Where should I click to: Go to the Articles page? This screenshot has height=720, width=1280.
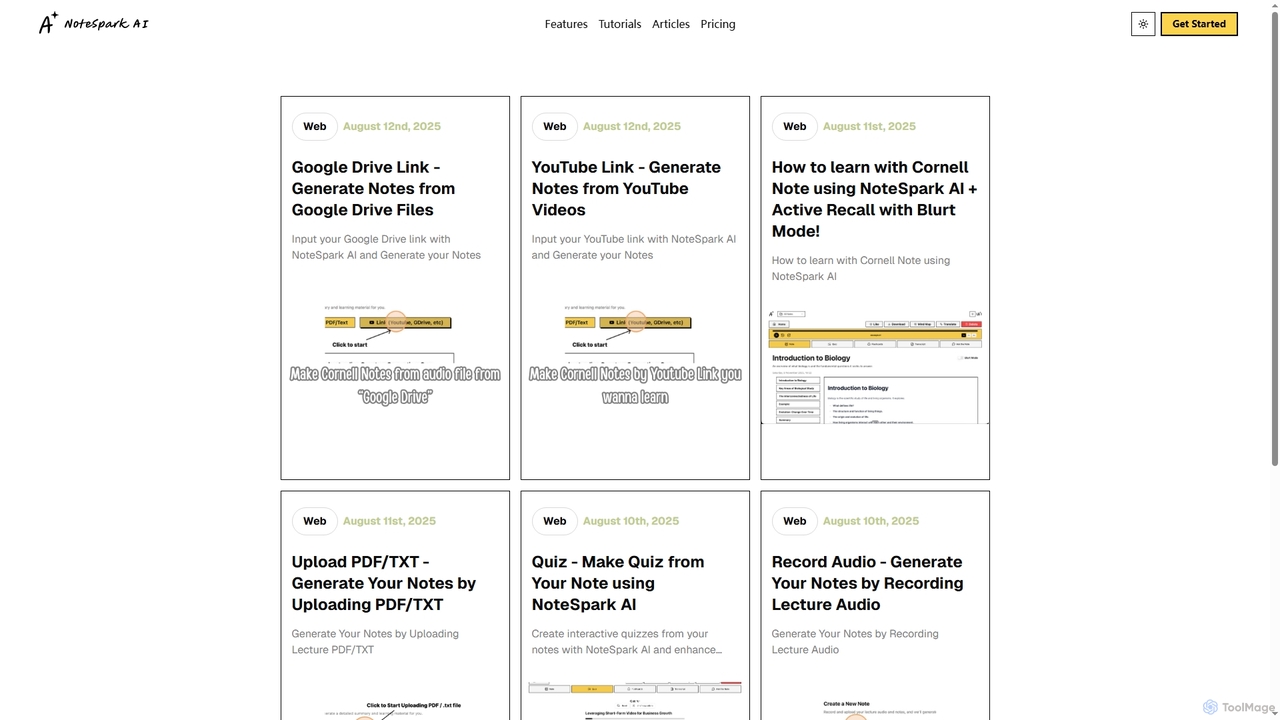pyautogui.click(x=671, y=24)
